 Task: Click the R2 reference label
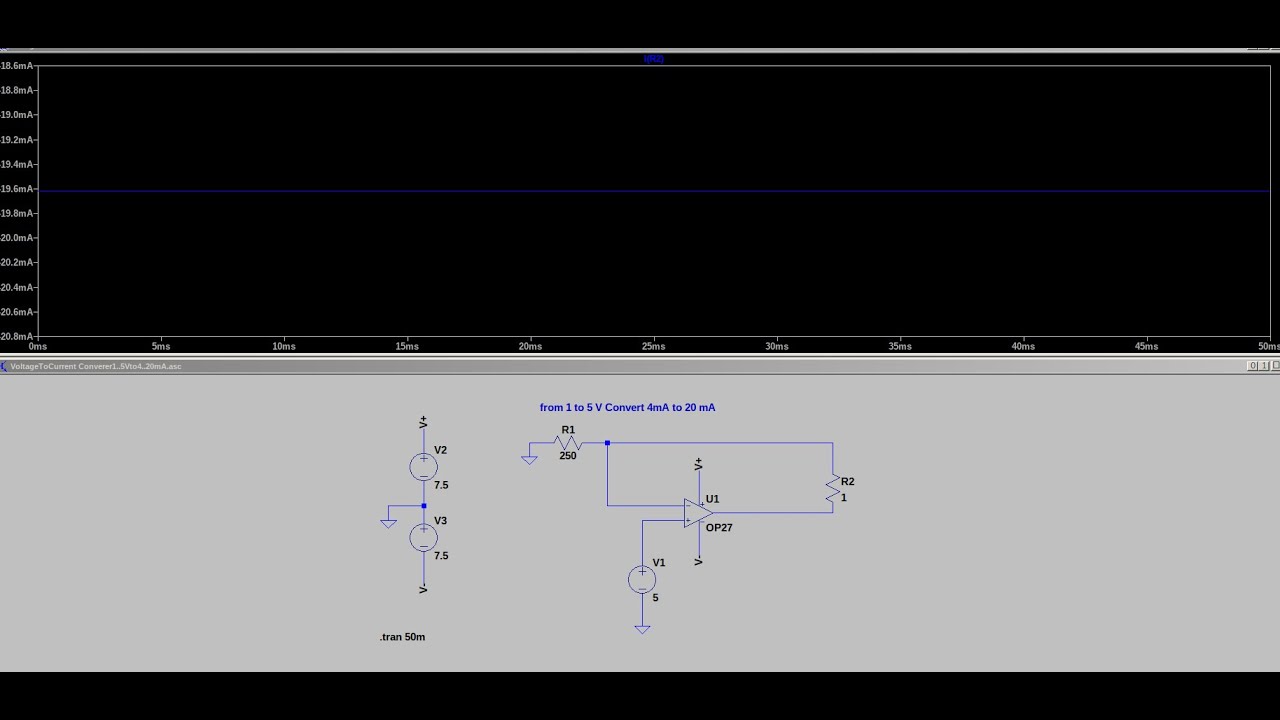tap(848, 482)
